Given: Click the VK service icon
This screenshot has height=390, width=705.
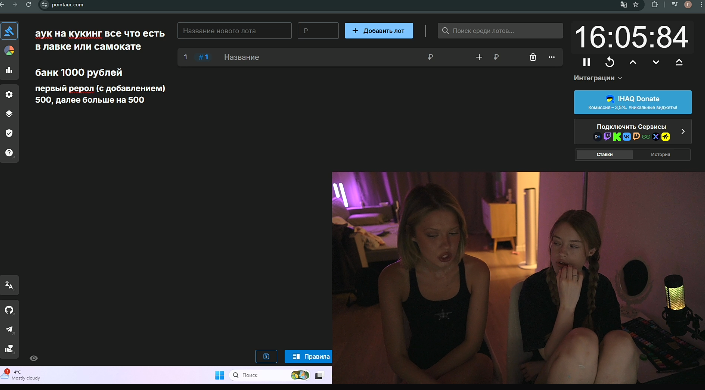Looking at the screenshot, I should point(627,136).
